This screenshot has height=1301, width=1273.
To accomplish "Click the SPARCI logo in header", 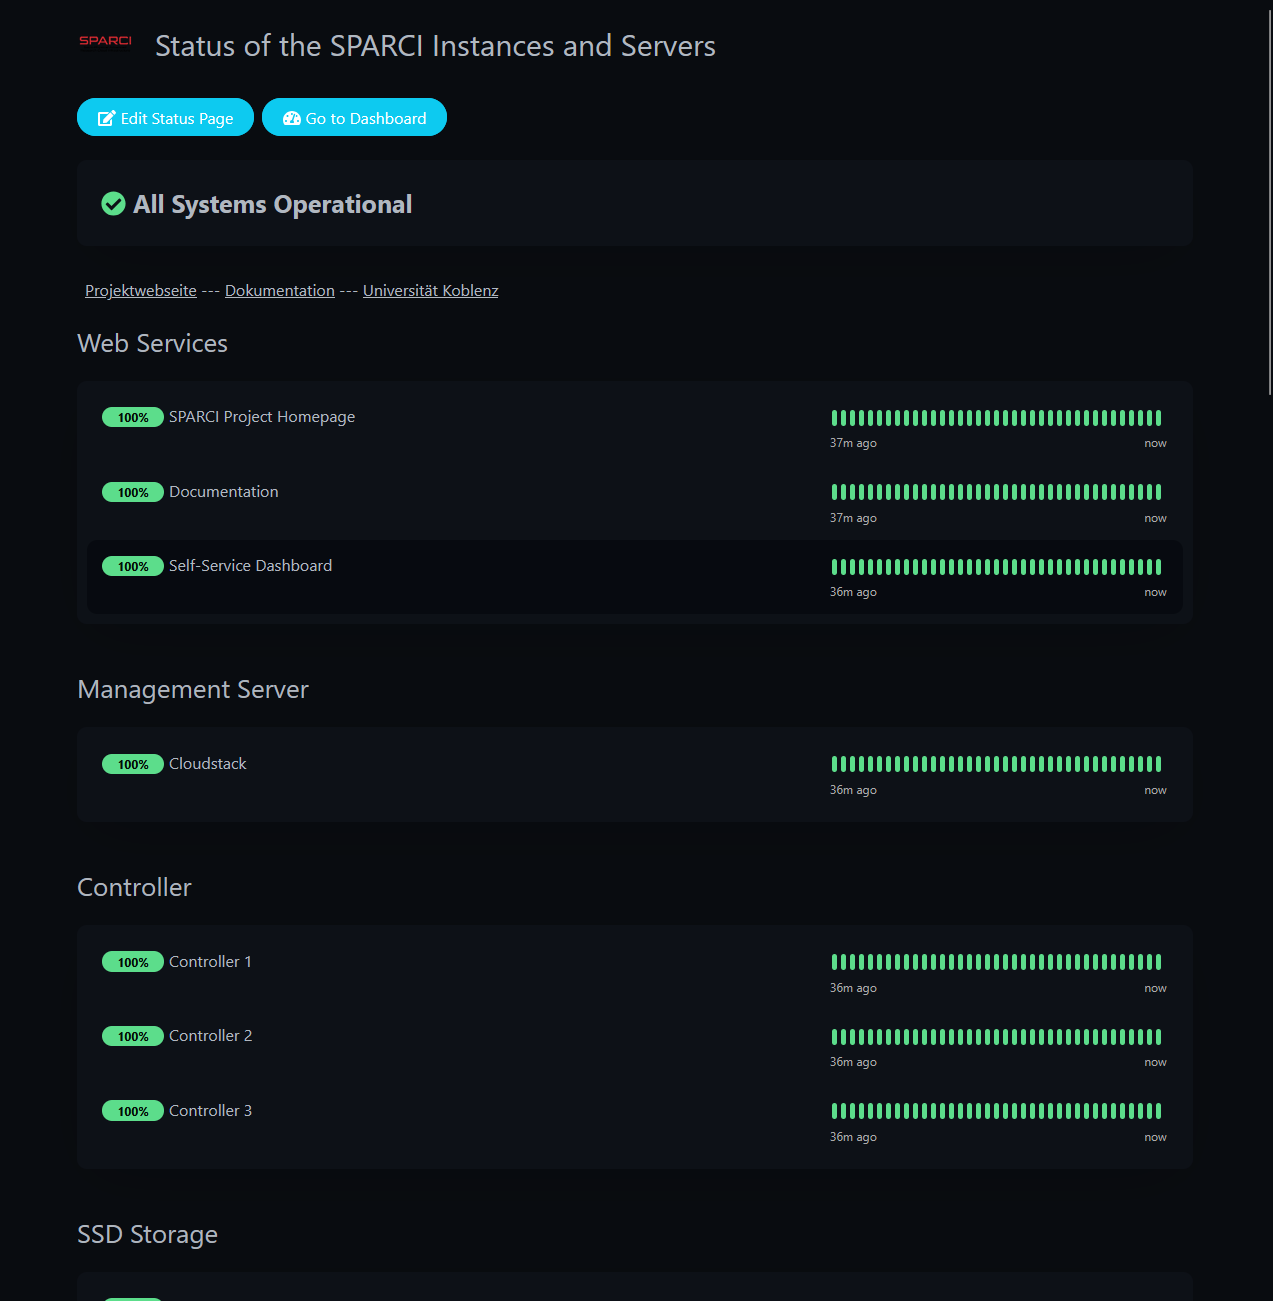I will tap(105, 41).
